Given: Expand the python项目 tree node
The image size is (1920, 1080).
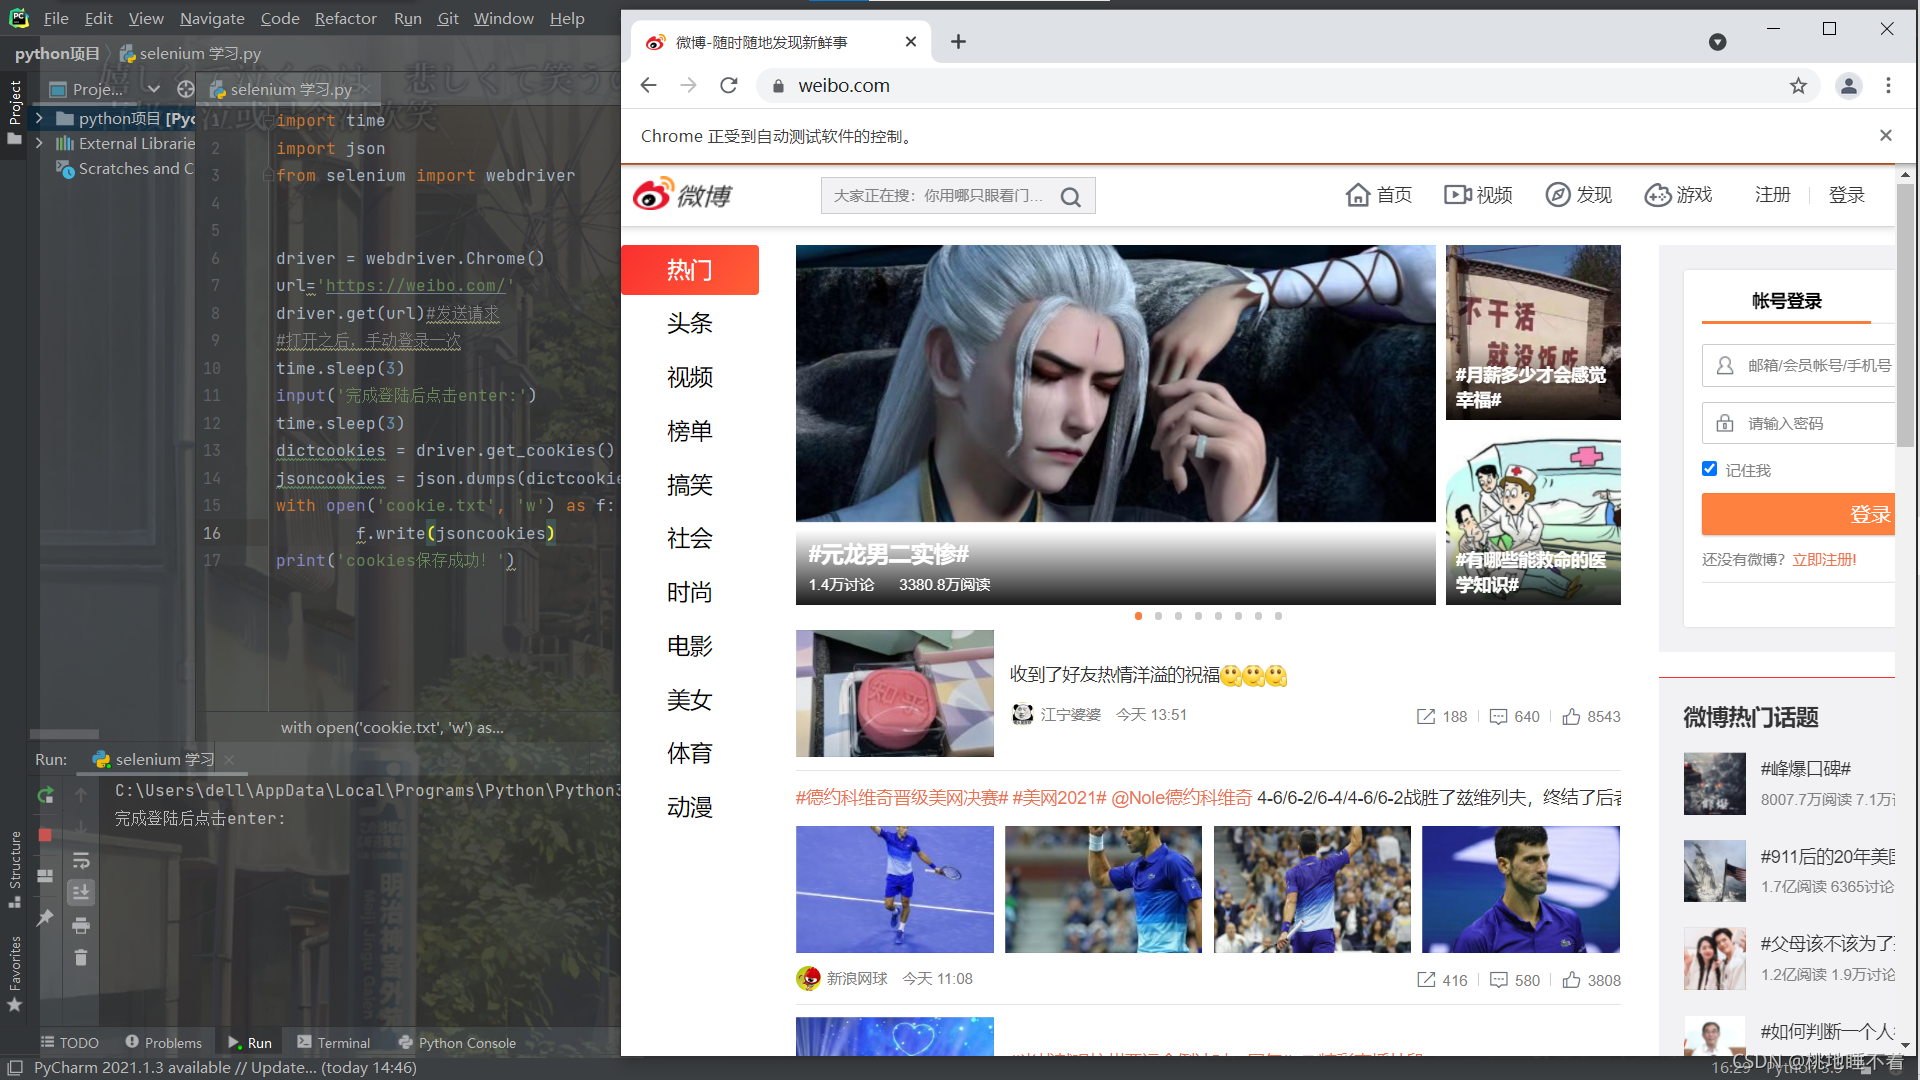Looking at the screenshot, I should (x=39, y=118).
